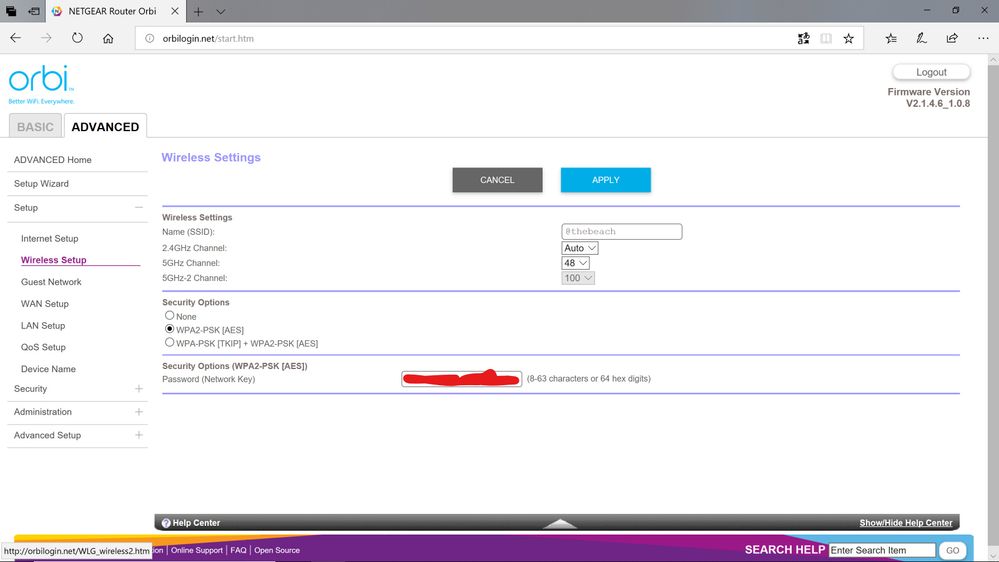
Task: Open the Share page icon
Action: 951,39
